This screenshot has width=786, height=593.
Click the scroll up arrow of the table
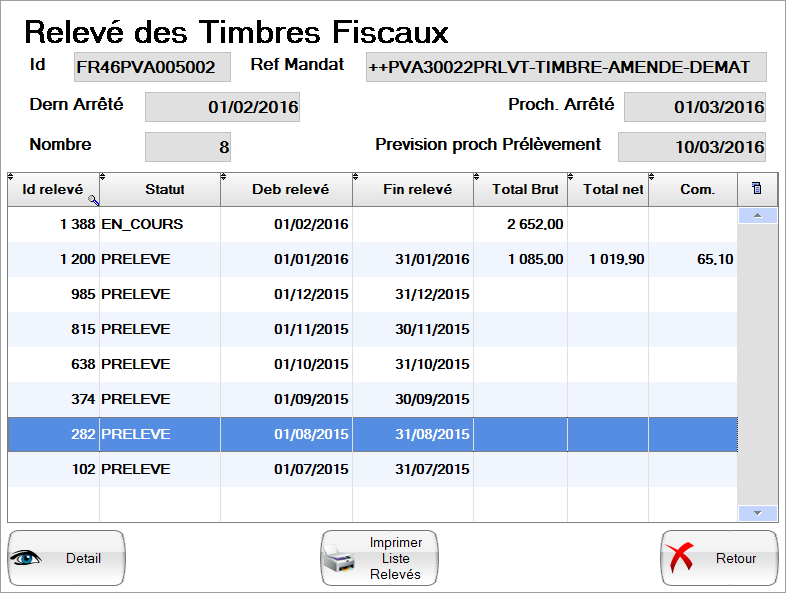(757, 215)
